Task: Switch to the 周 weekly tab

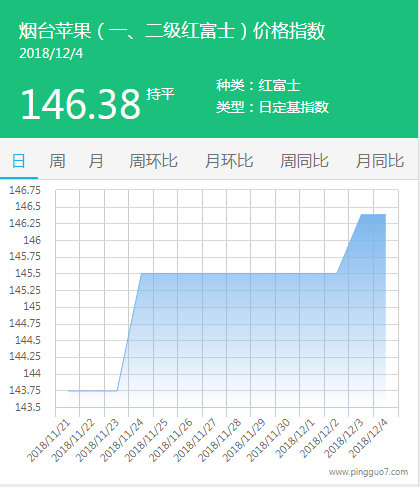Action: (x=57, y=161)
